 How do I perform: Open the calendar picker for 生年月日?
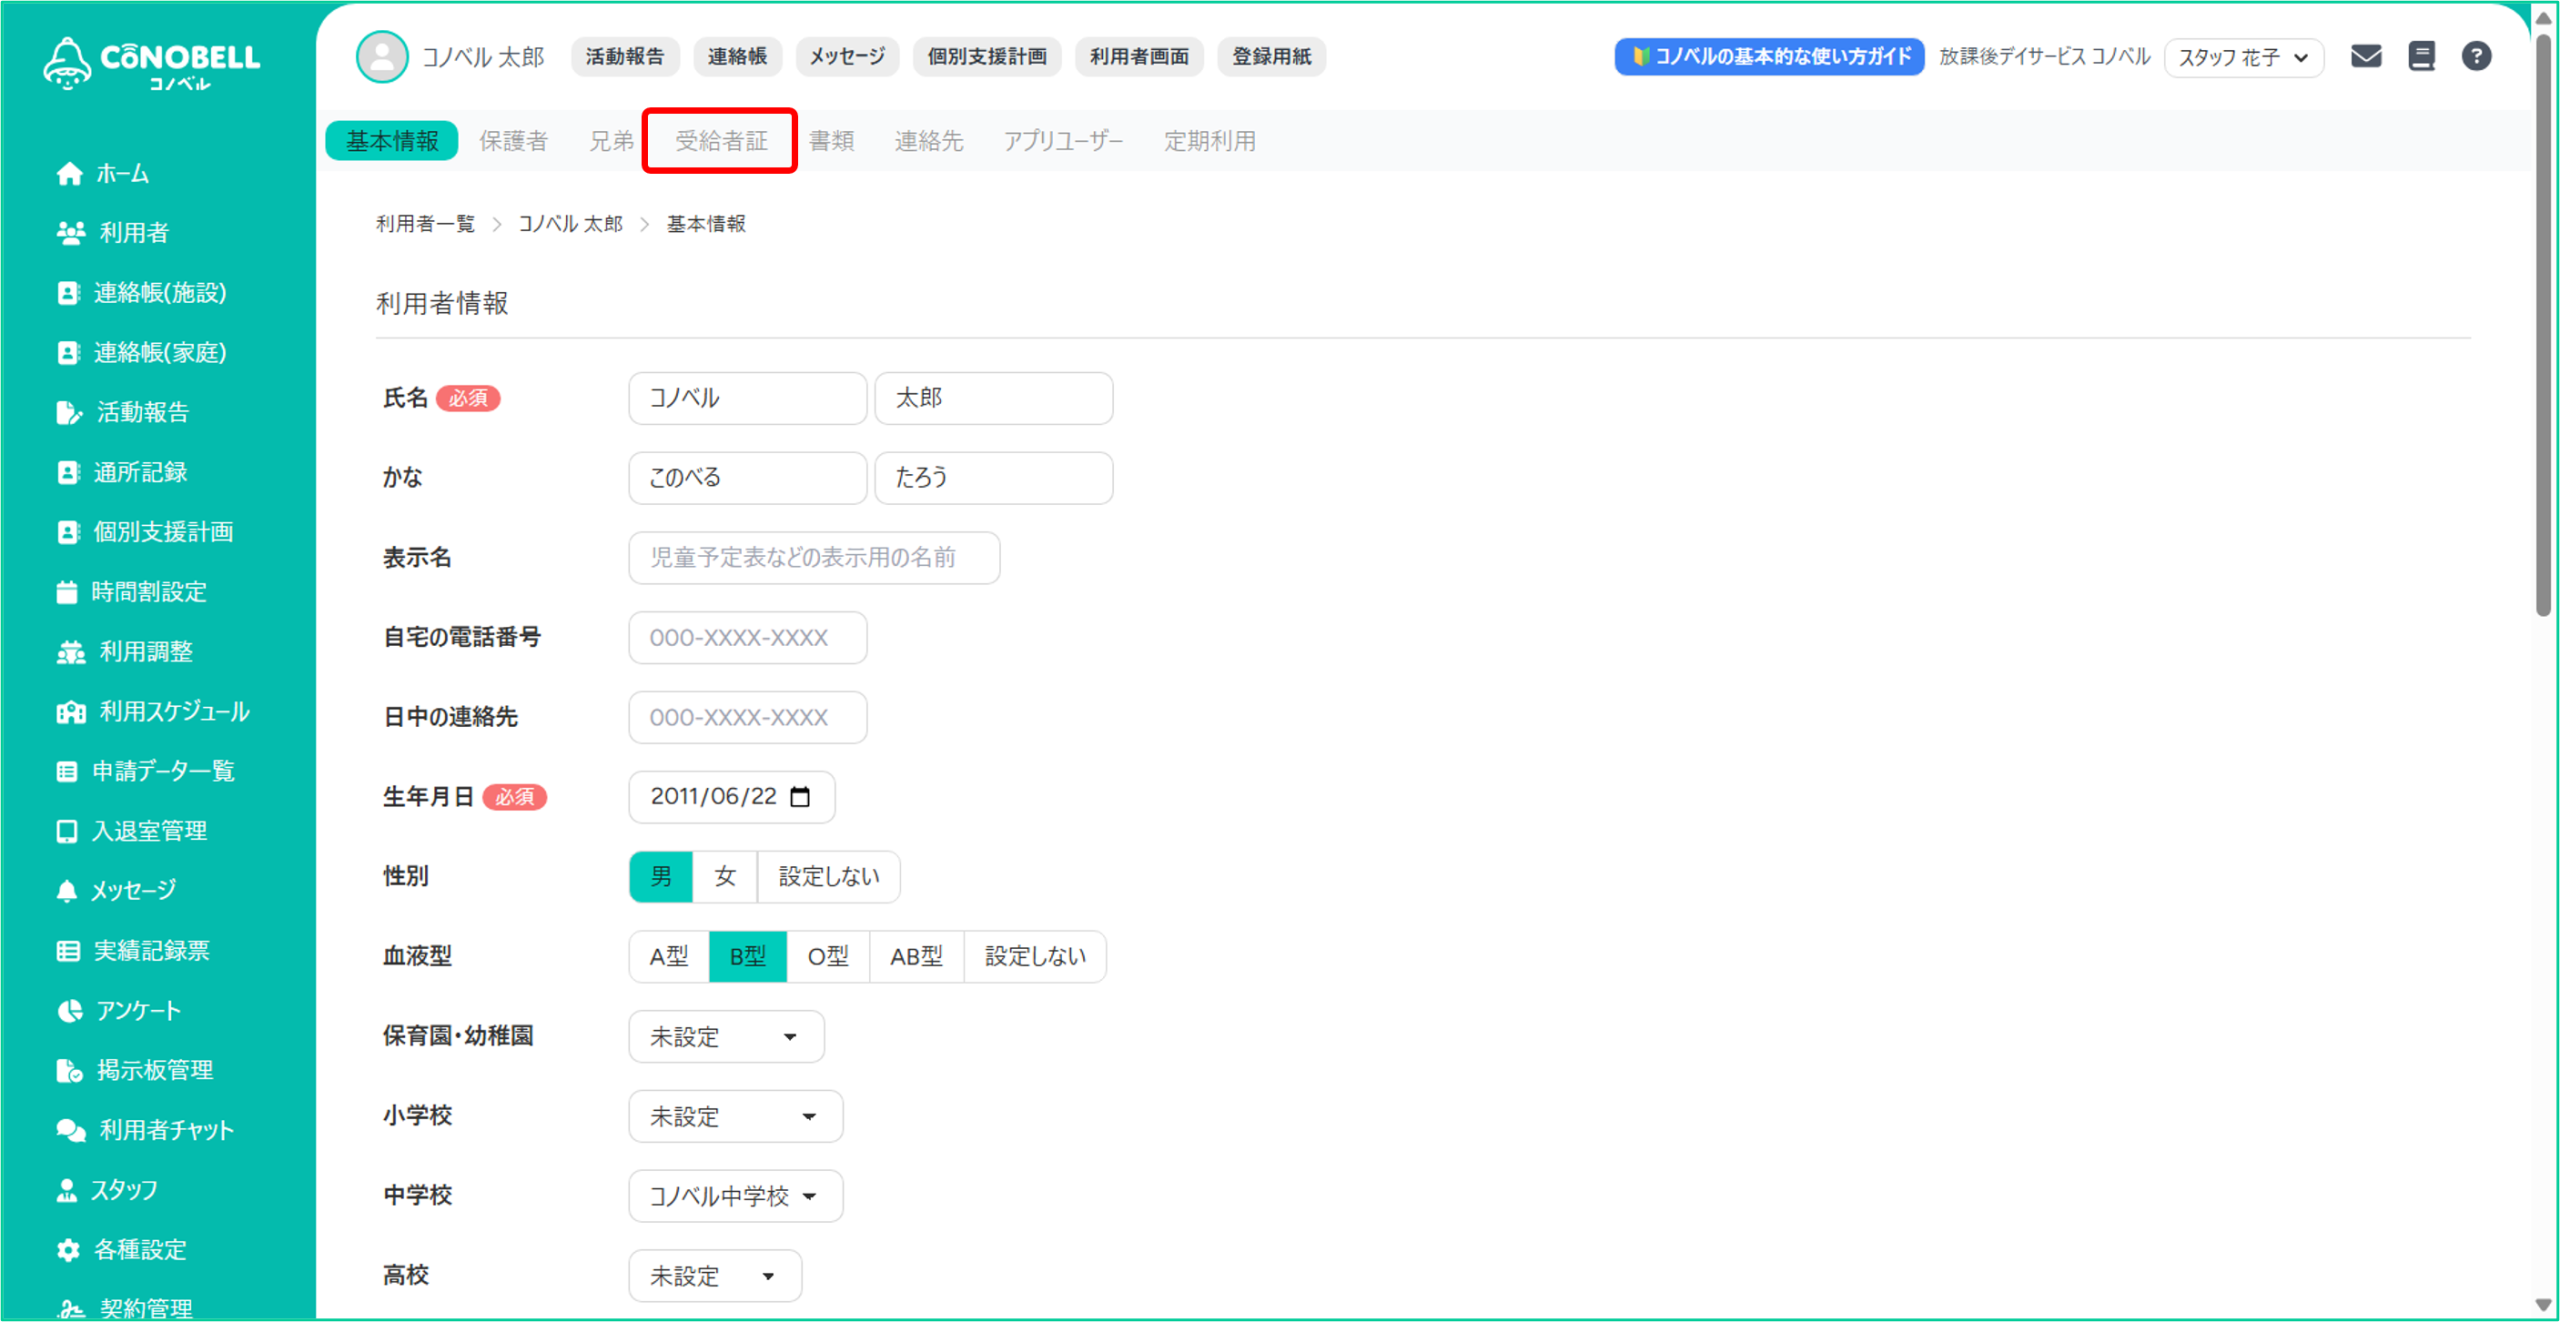click(800, 797)
